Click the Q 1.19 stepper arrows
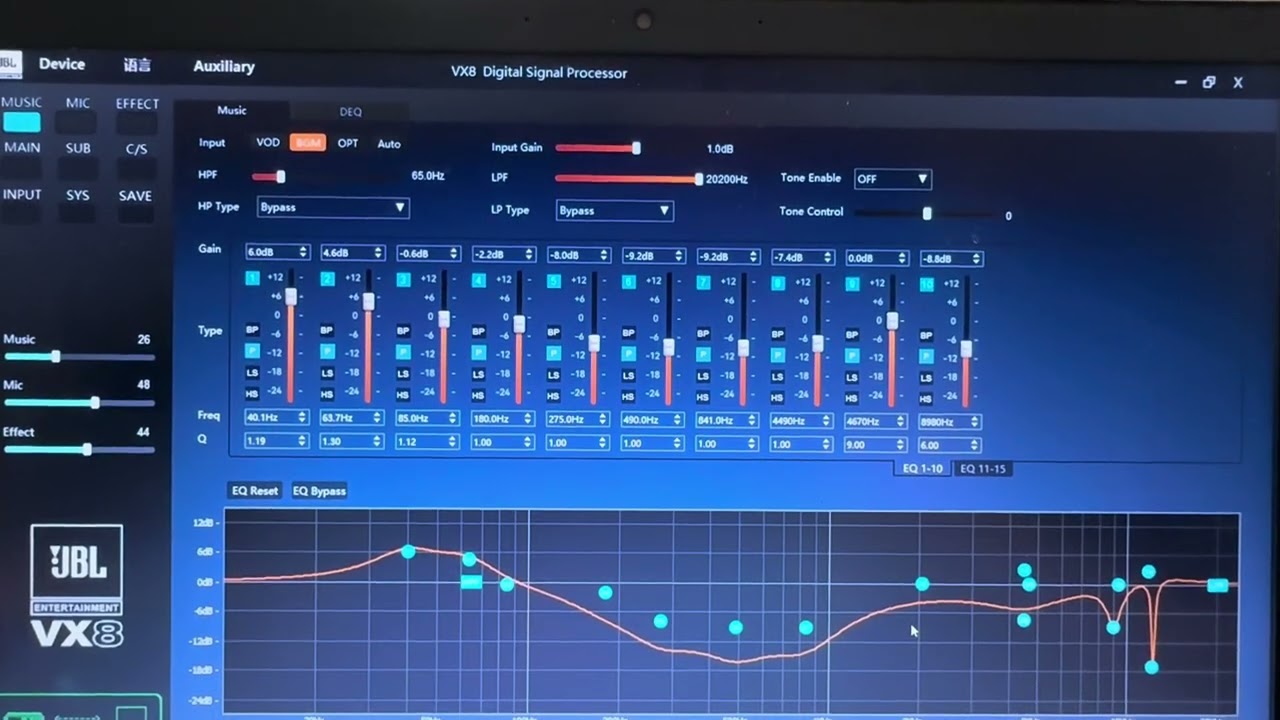 click(303, 440)
